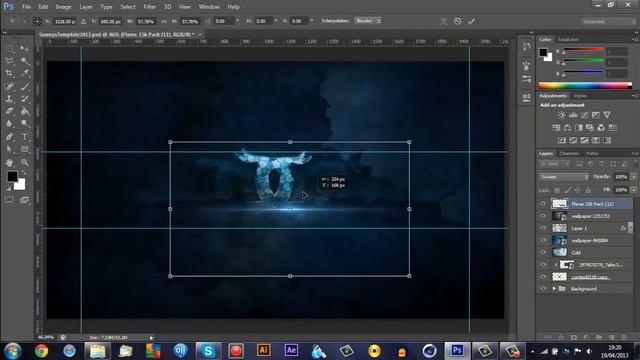Hide the Background group
Screen dimensions: 640x360
click(543, 289)
